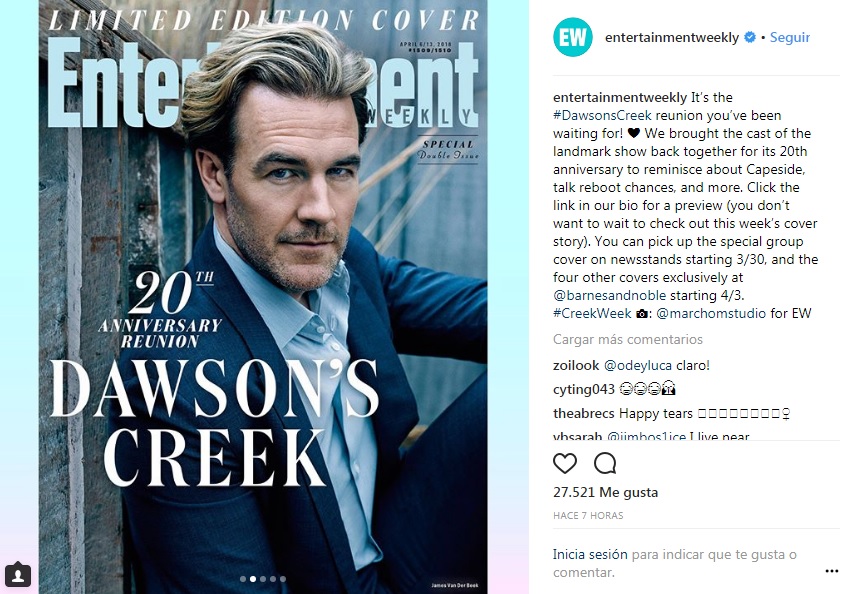Click the verified badge next to entertainmentweekly
This screenshot has height=594, width=844.
pyautogui.click(x=749, y=37)
